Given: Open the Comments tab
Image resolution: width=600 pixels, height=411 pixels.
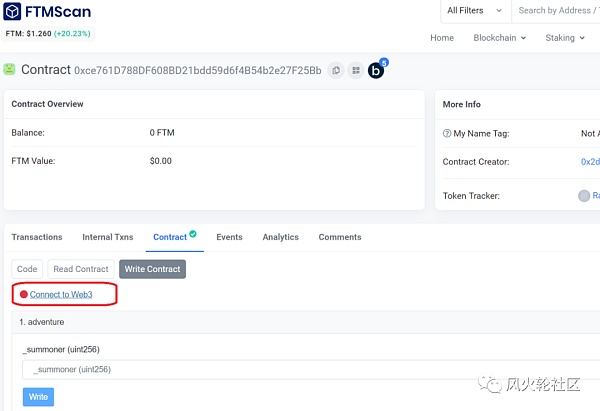Looking at the screenshot, I should [340, 237].
